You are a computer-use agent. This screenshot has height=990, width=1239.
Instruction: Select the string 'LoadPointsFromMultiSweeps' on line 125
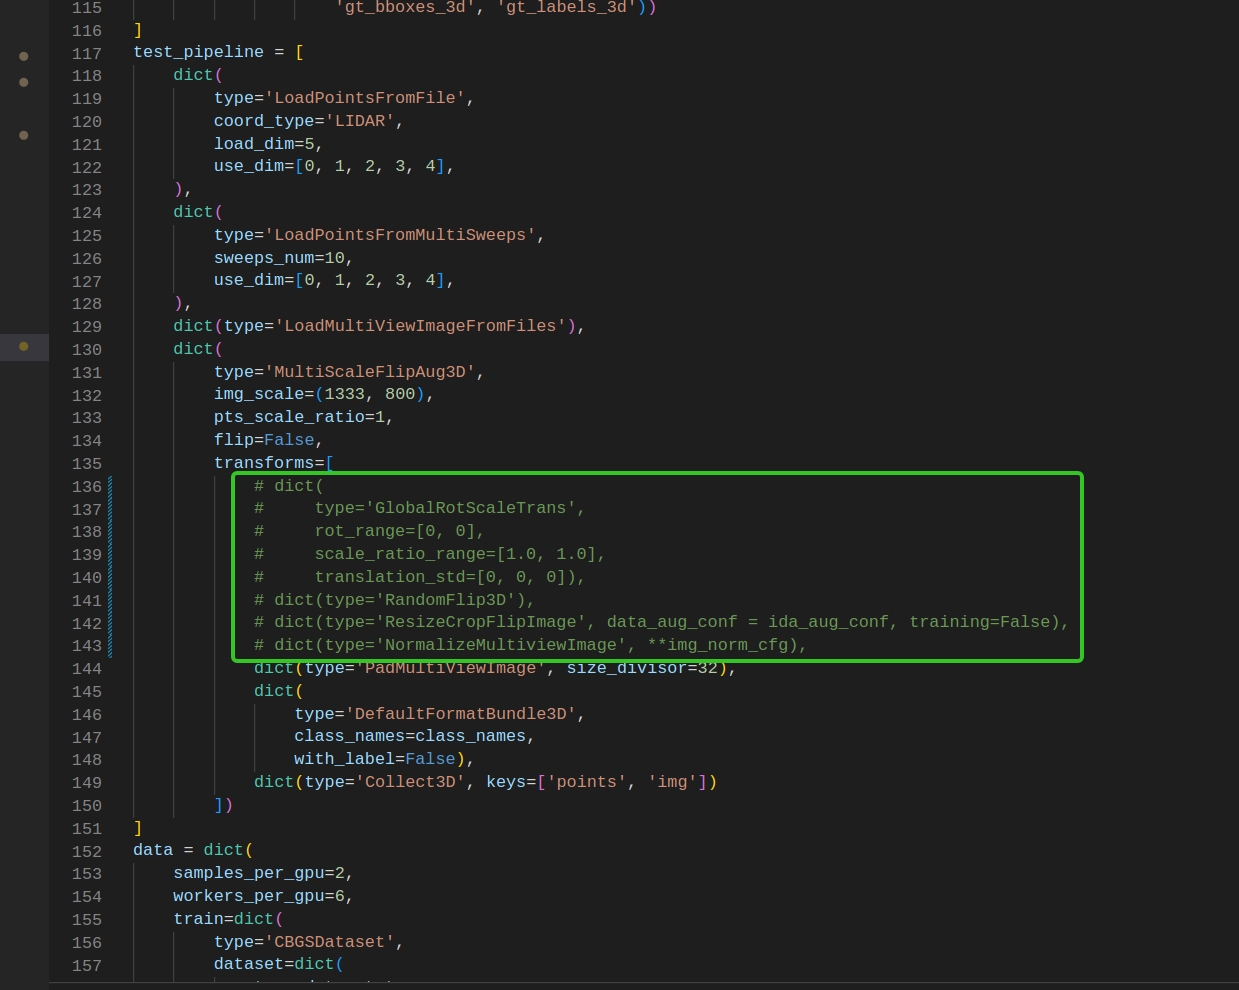coord(401,235)
